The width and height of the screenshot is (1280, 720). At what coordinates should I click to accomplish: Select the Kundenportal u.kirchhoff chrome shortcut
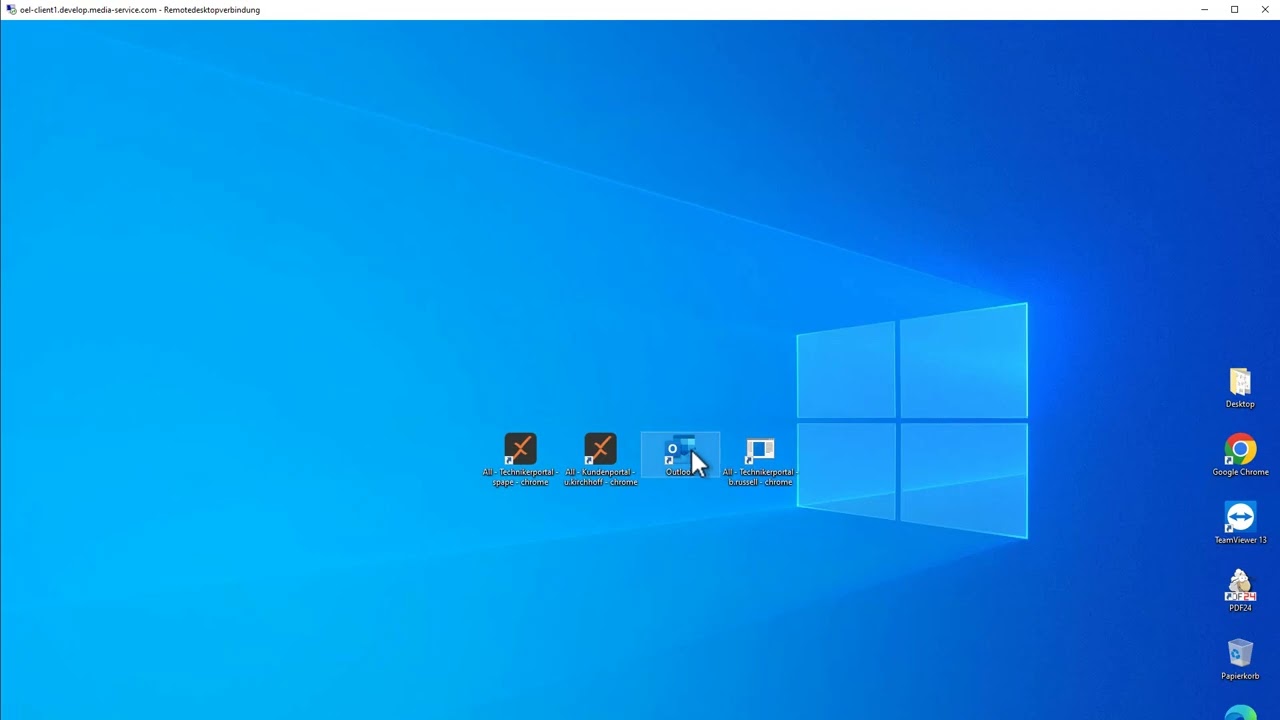pyautogui.click(x=600, y=460)
